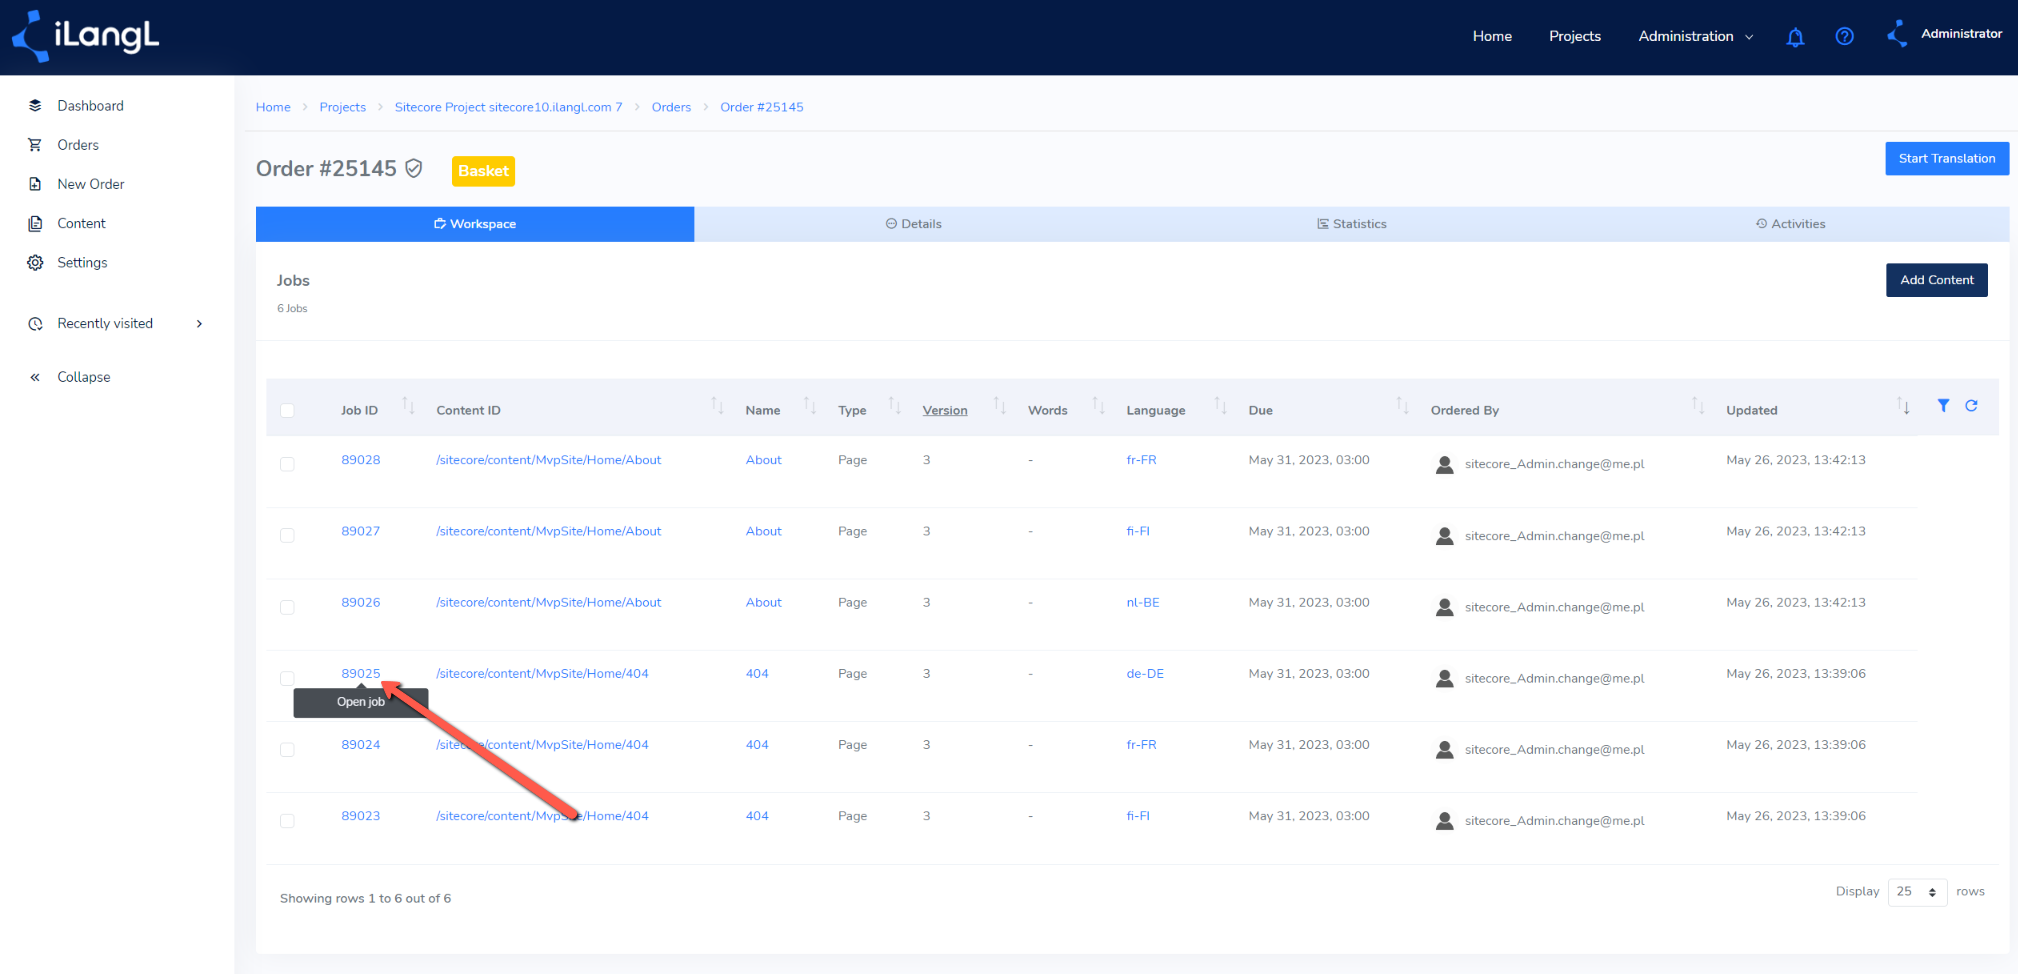This screenshot has height=974, width=2018.
Task: Click the Content pages icon
Action: (35, 223)
